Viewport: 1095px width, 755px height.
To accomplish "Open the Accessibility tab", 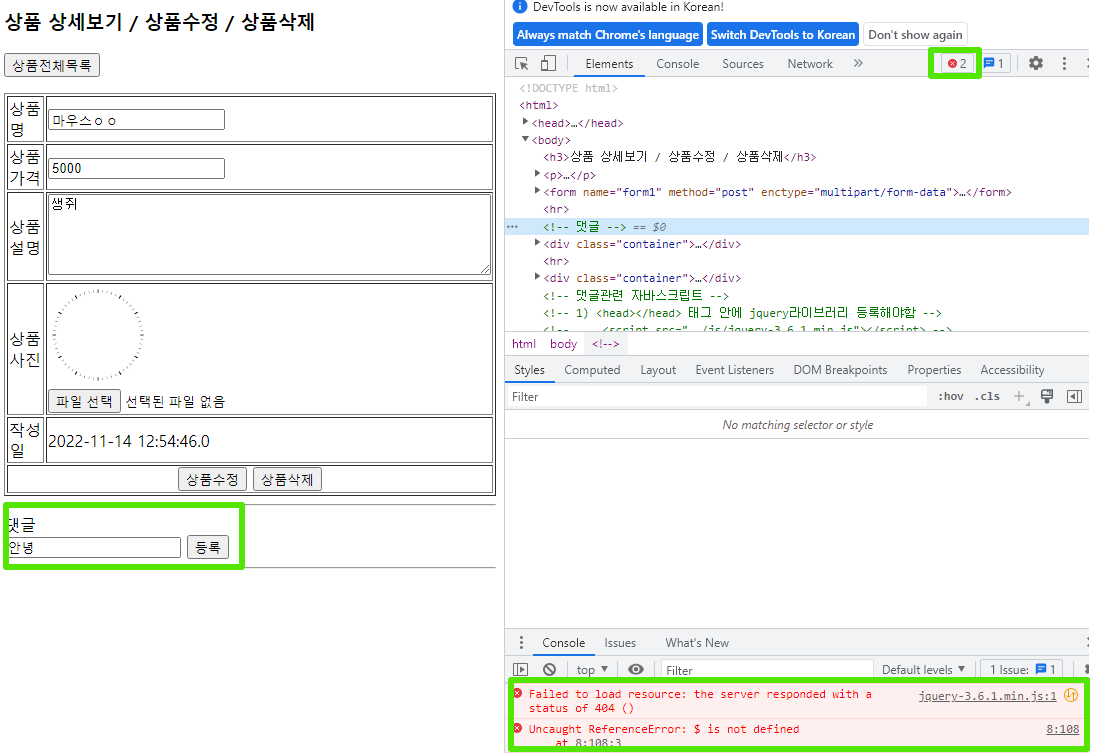I will coord(1012,370).
